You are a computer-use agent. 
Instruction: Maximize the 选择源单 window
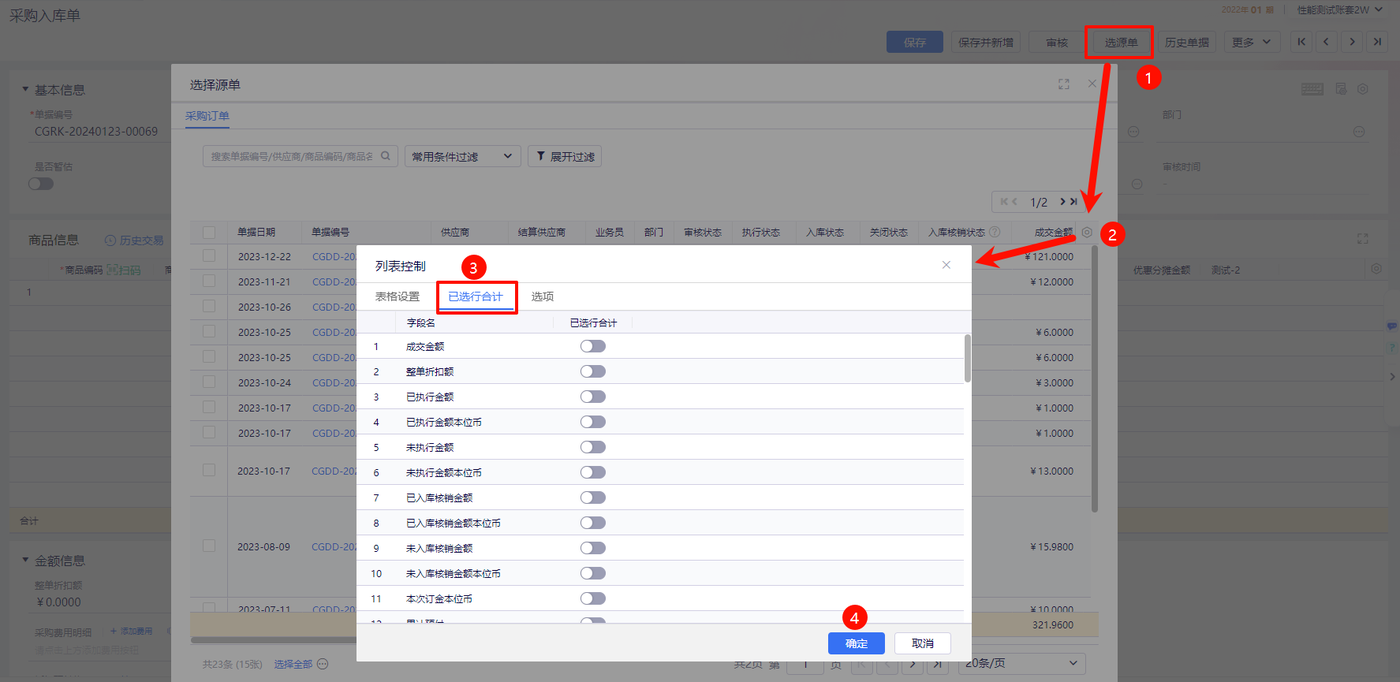coord(1064,84)
